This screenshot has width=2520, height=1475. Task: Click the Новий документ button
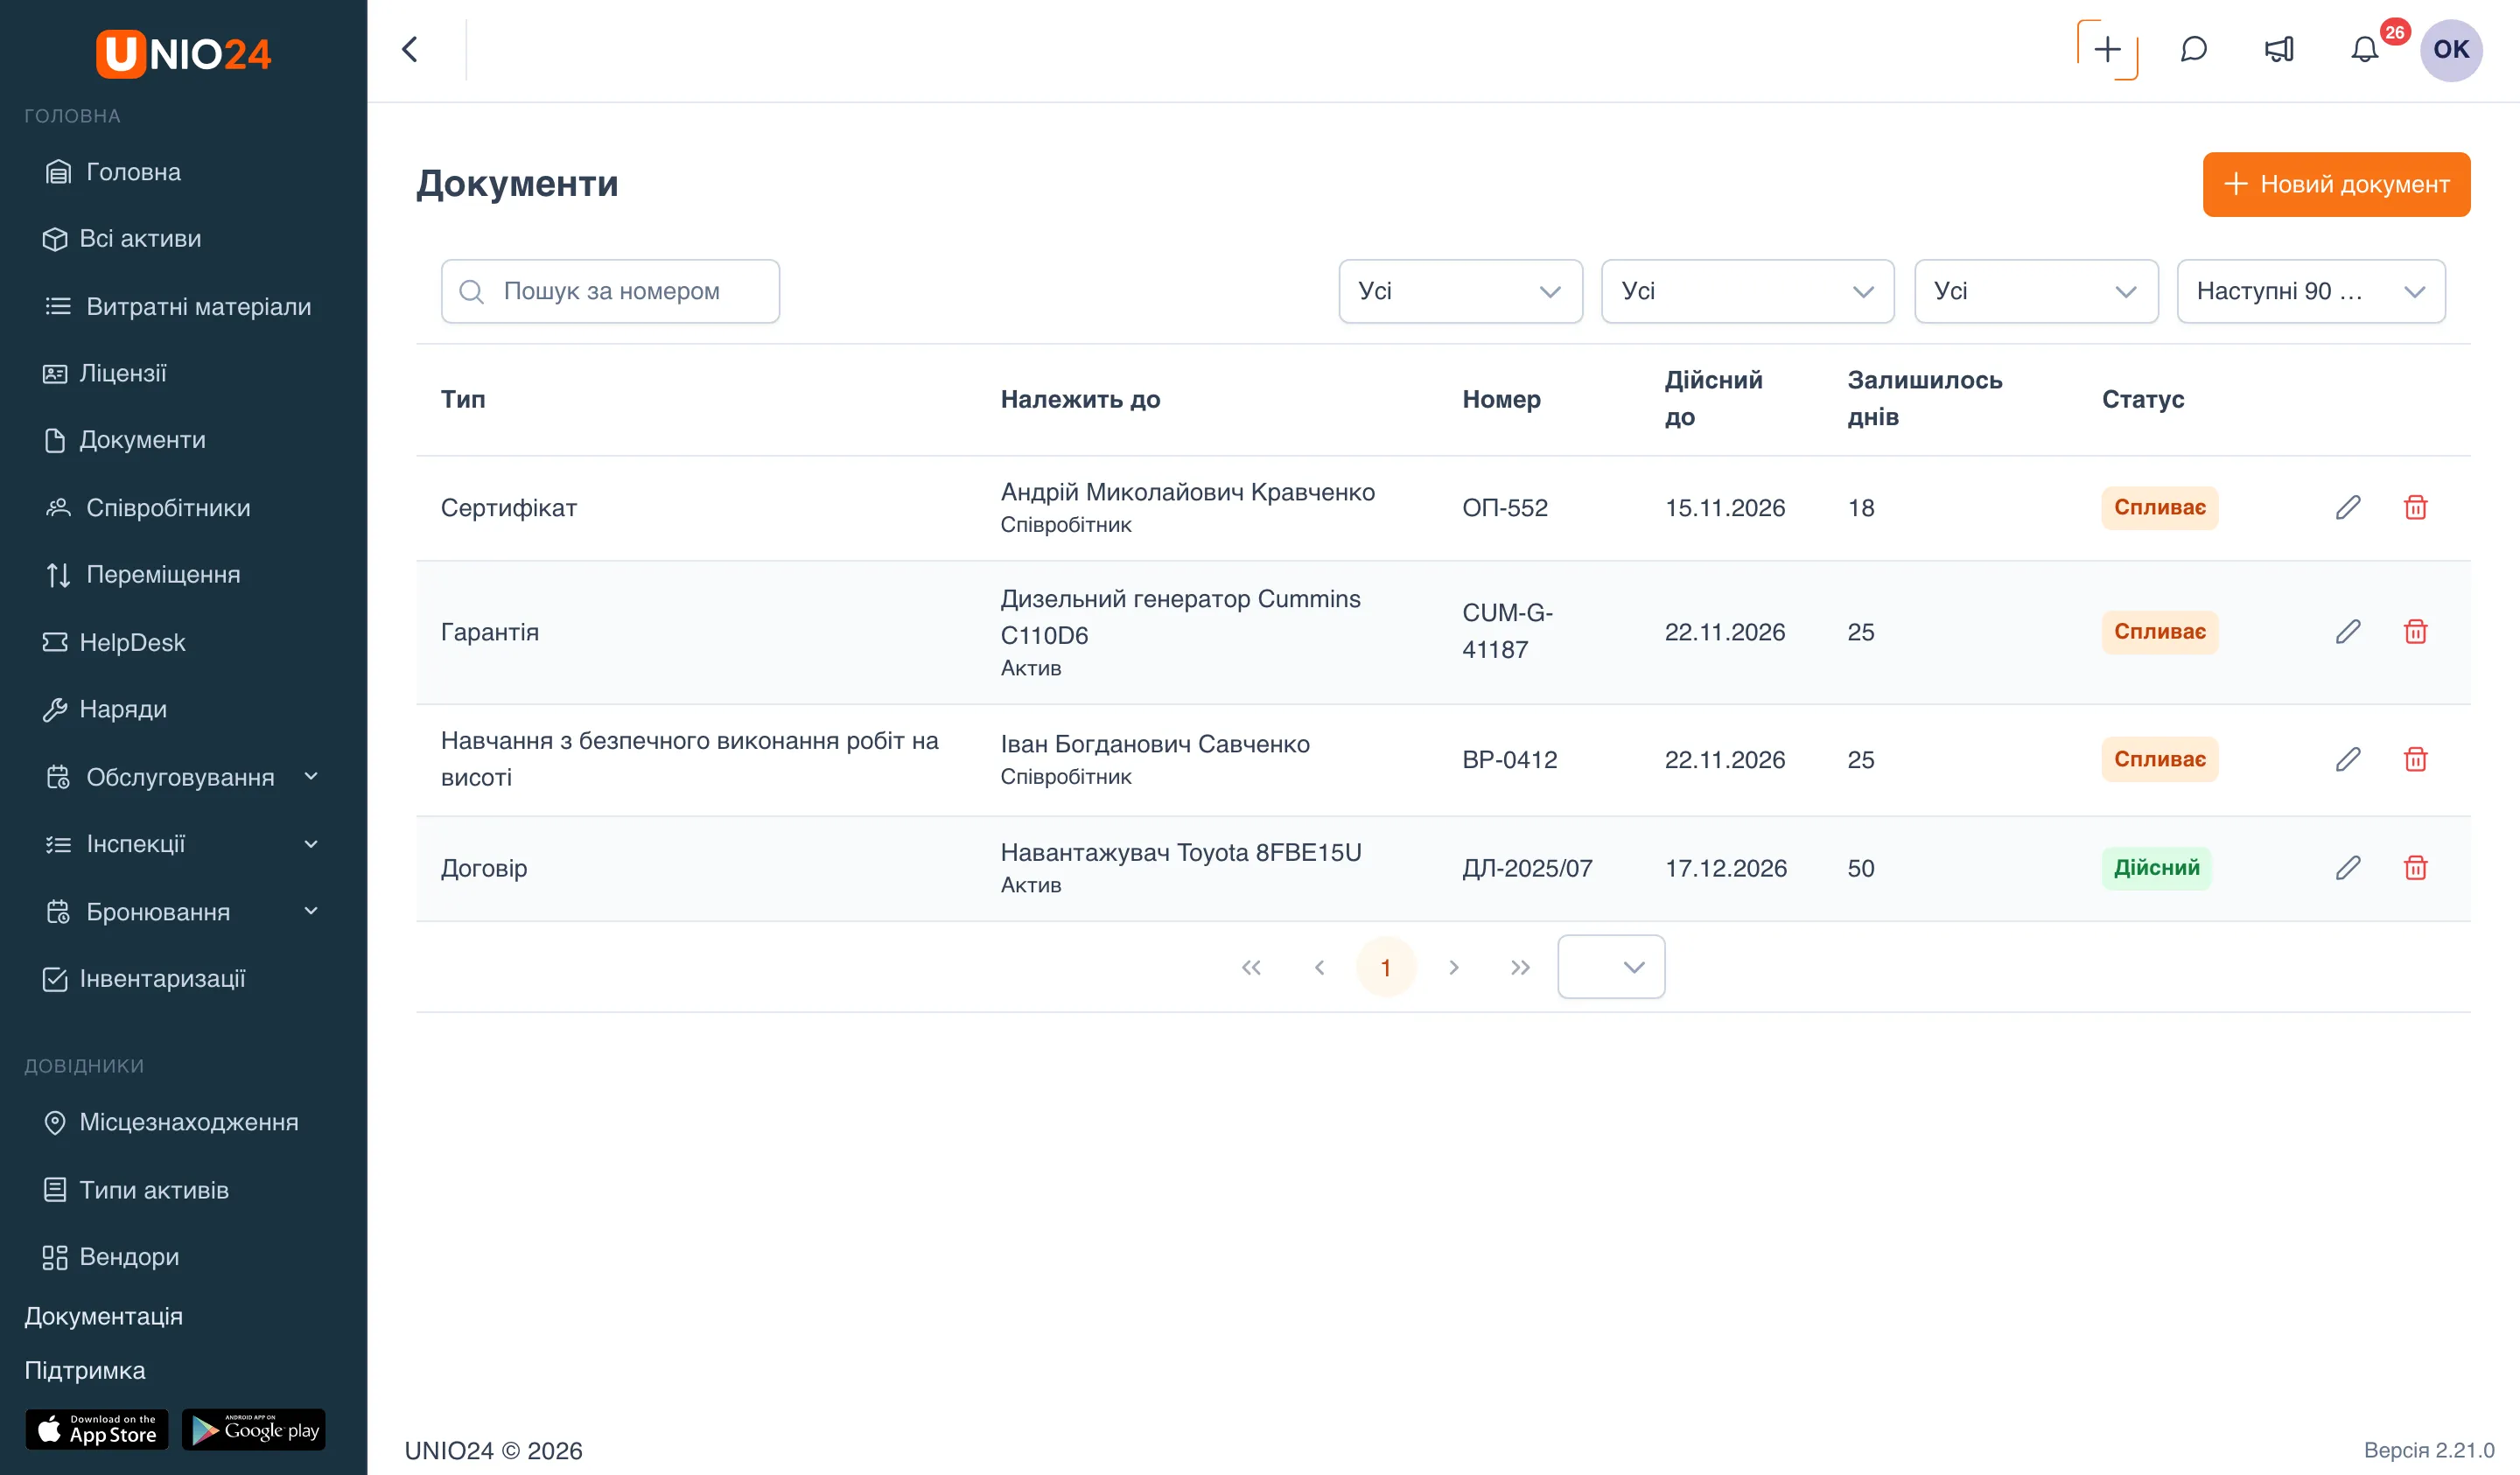[2336, 184]
